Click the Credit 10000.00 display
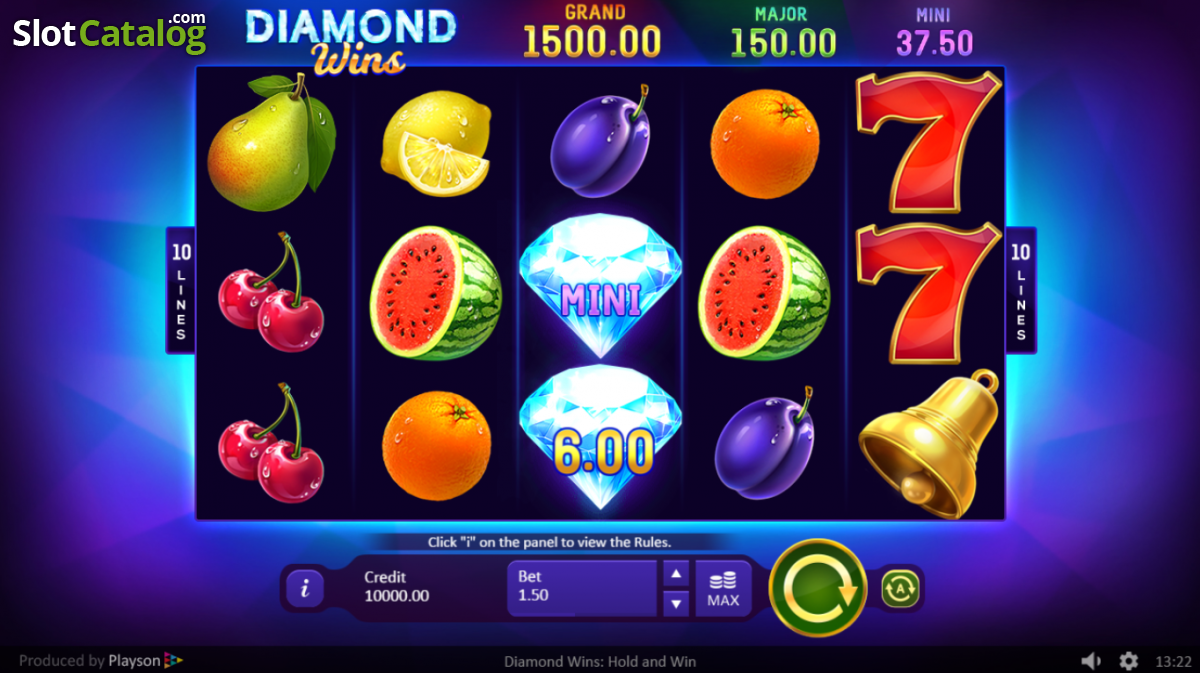1200x673 pixels. point(397,587)
